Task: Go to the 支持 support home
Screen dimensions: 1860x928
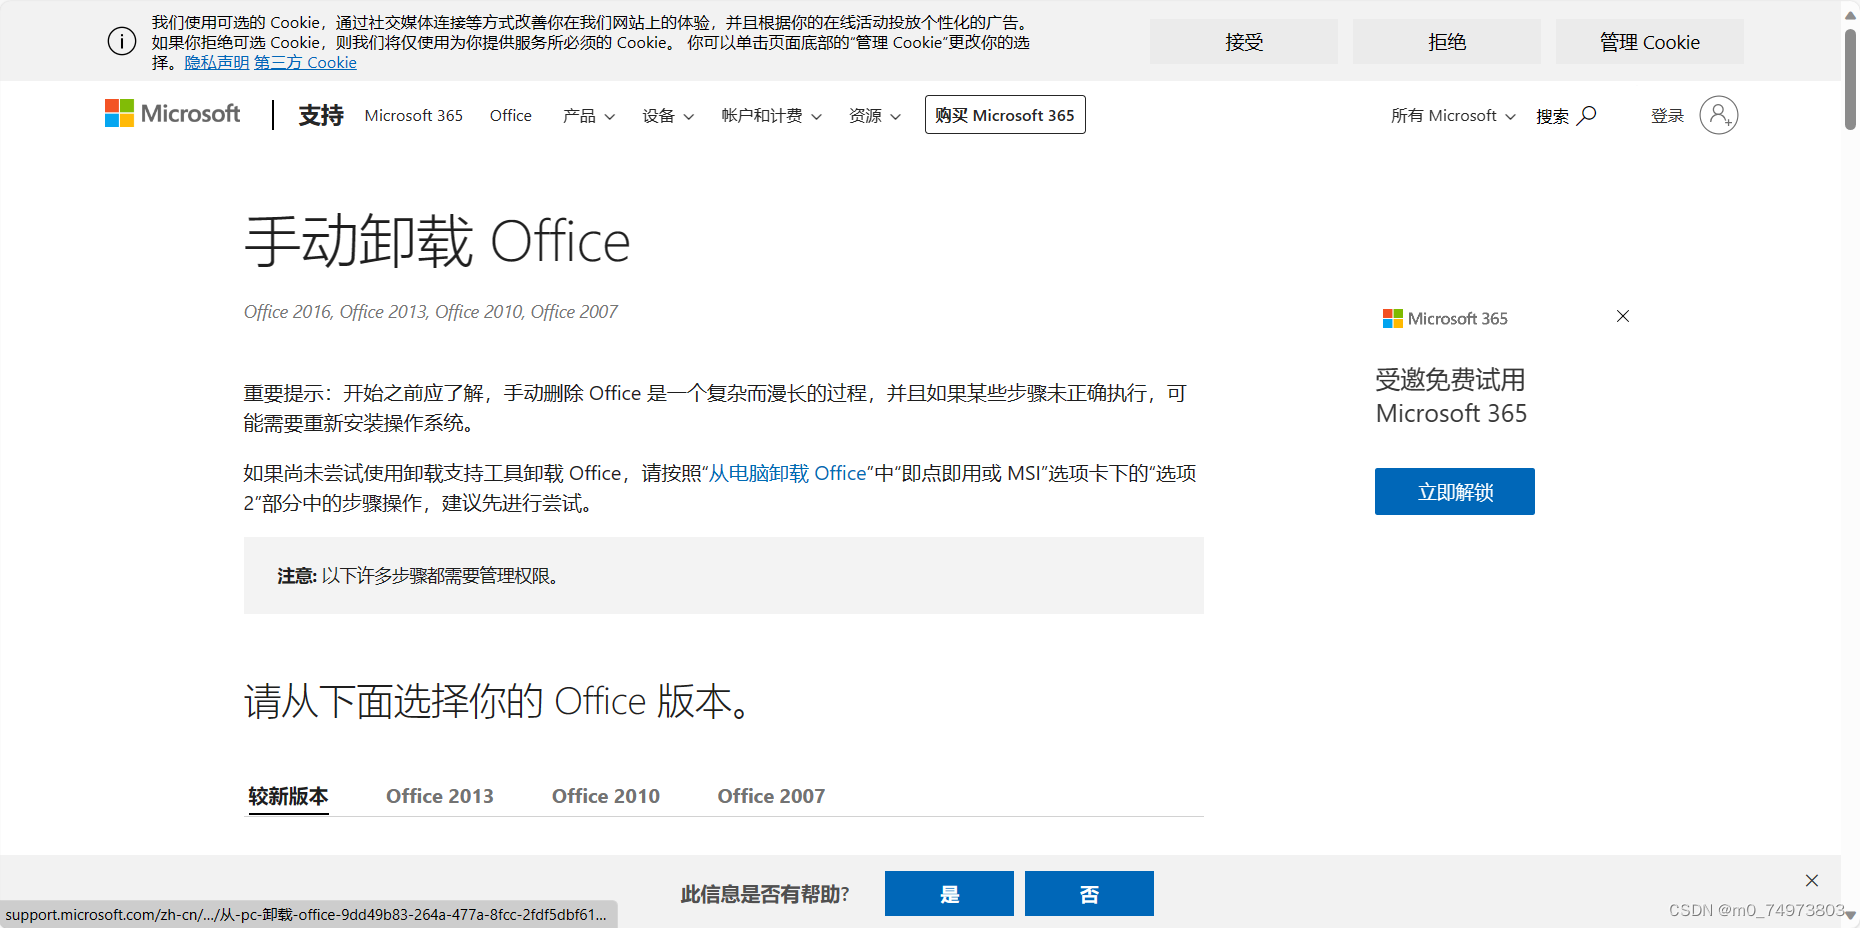Action: click(321, 115)
